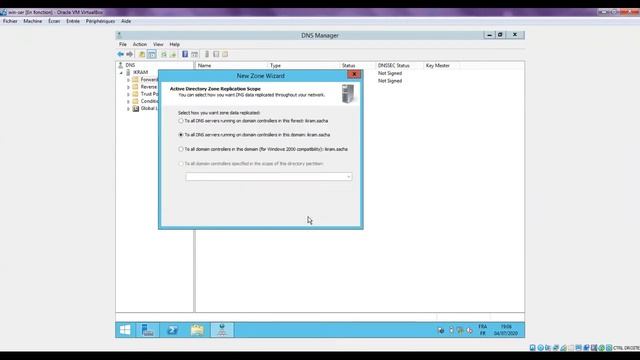Close the New Zone Wizard dialog
Viewport: 640px width, 360px height.
pos(354,74)
